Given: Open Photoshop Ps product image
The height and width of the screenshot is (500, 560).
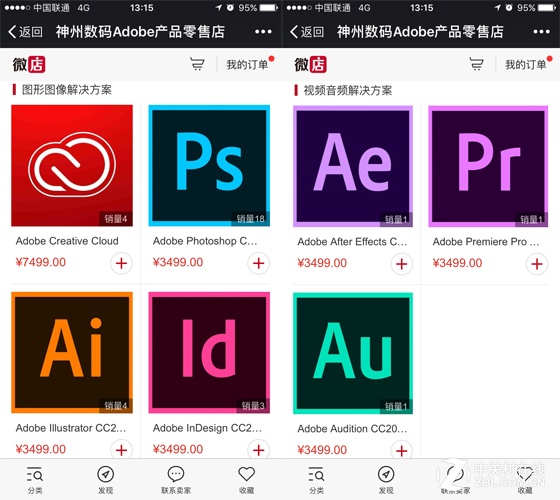Looking at the screenshot, I should (x=209, y=165).
